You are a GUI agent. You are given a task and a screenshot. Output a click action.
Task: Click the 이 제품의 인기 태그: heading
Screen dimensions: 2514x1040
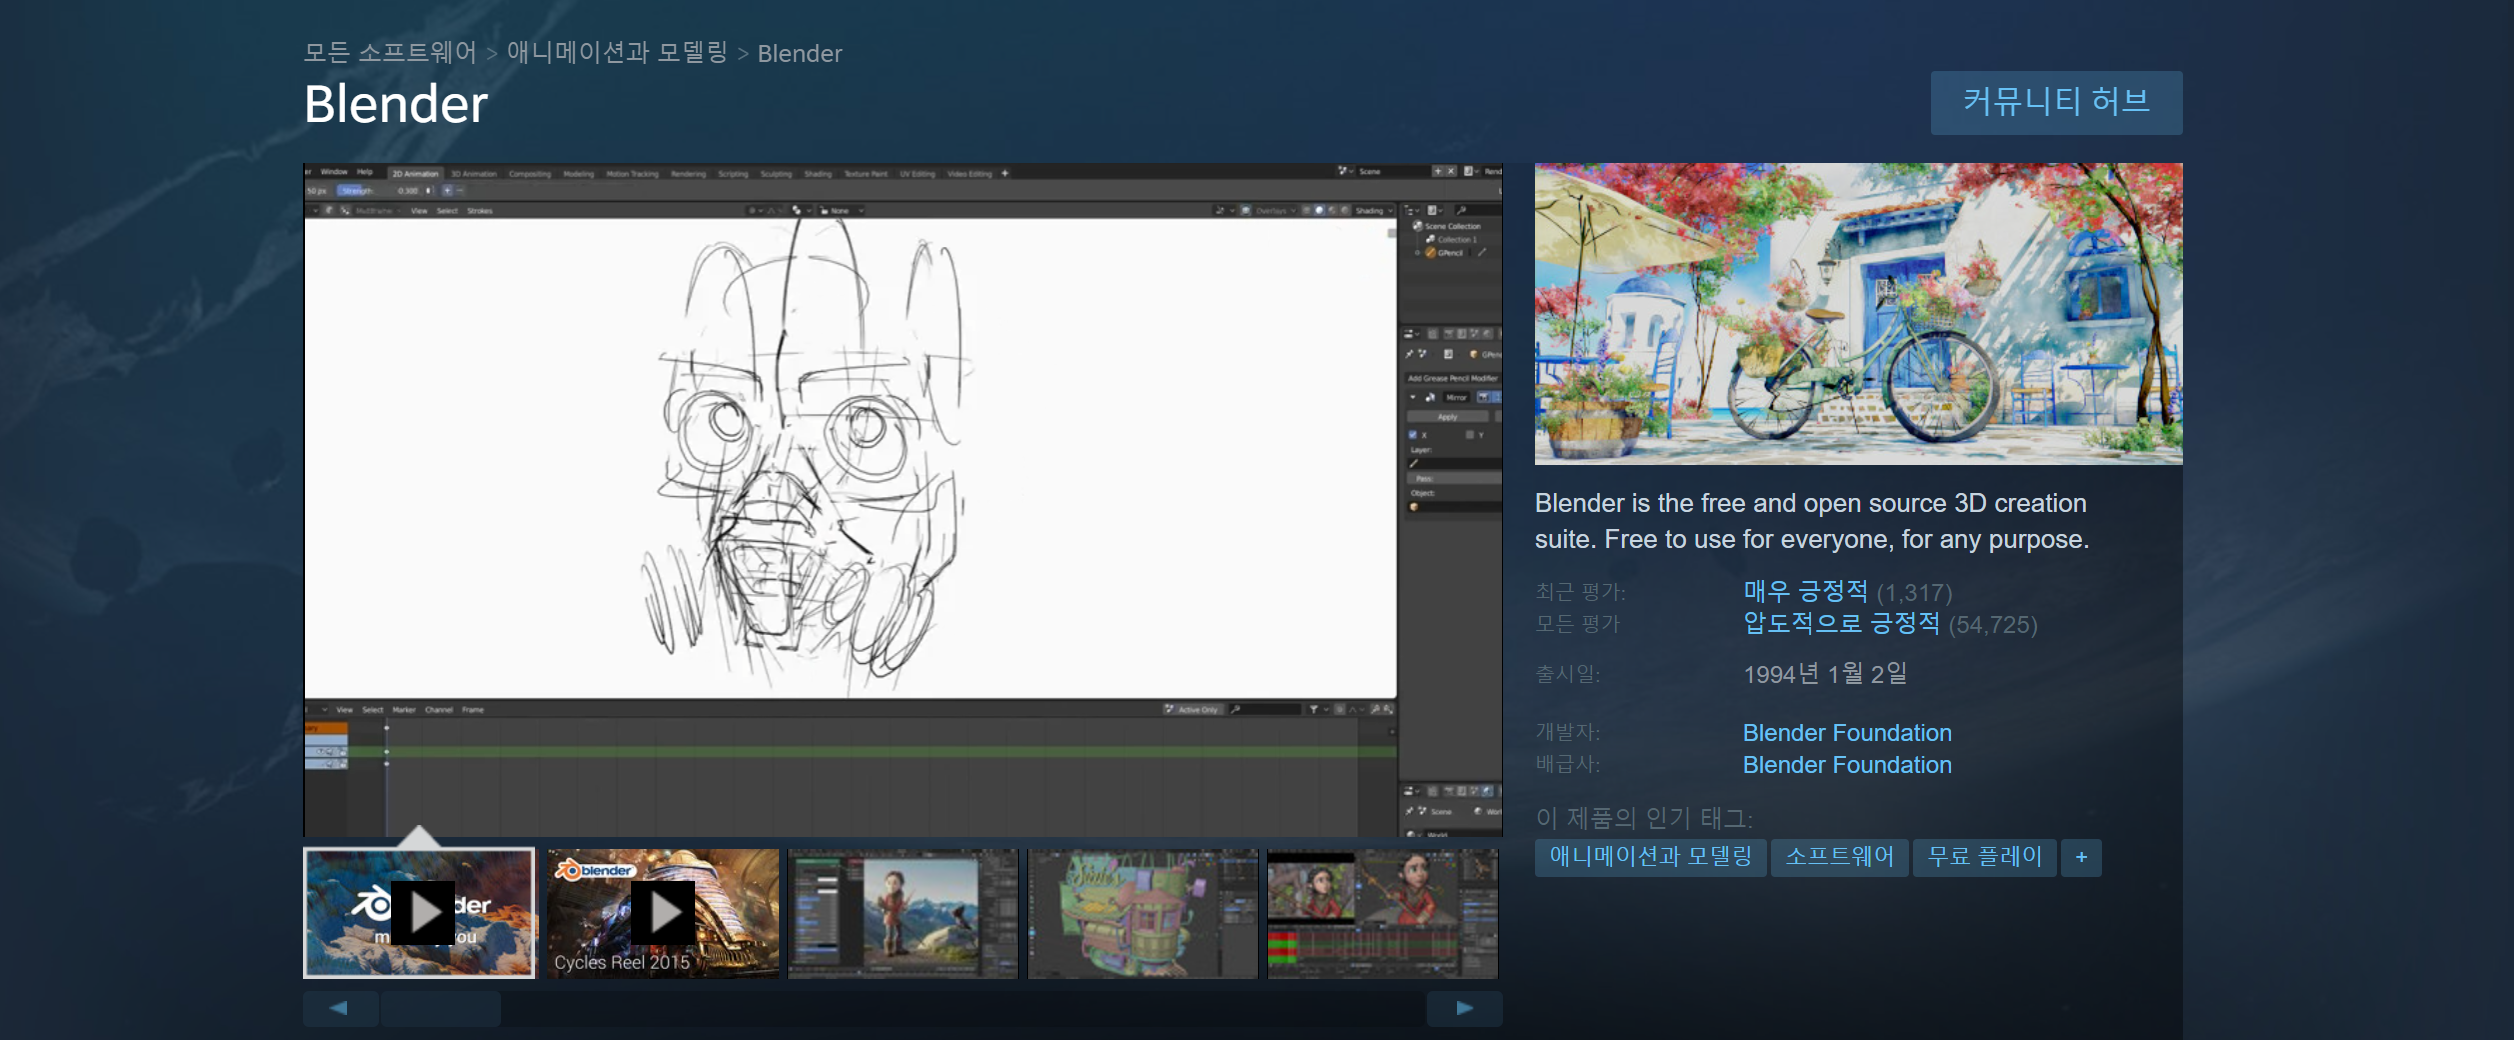(1644, 818)
